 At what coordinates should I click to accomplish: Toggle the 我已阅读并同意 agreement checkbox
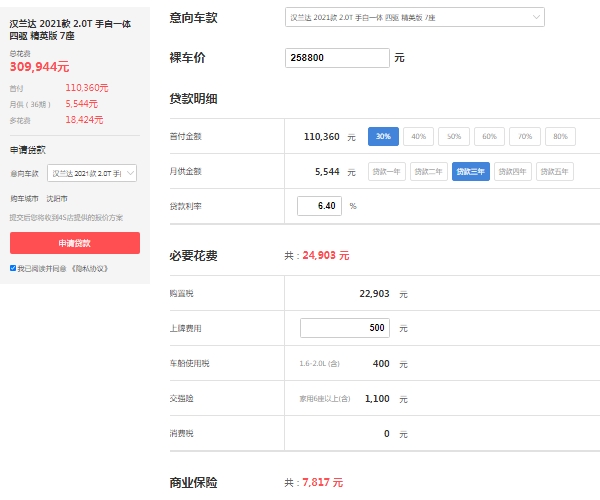(13, 268)
